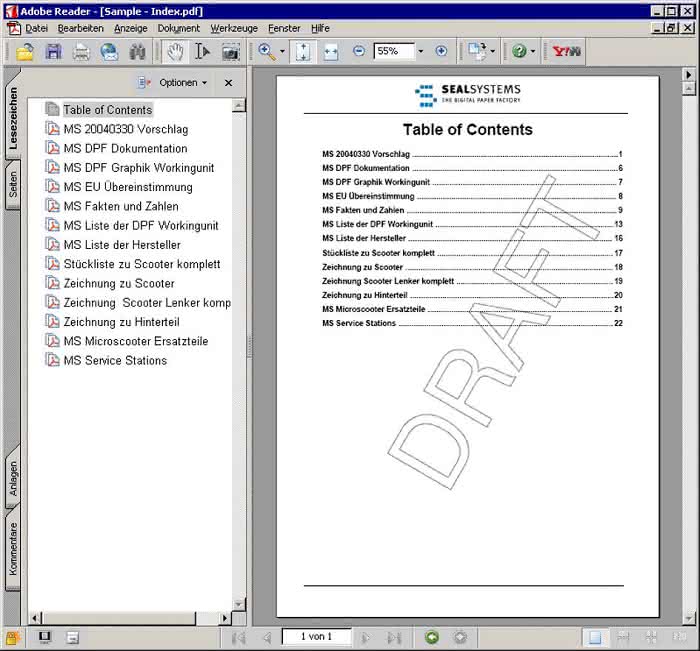This screenshot has height=651, width=700.
Task: Select Continuous Facing layout icon
Action: tap(651, 637)
